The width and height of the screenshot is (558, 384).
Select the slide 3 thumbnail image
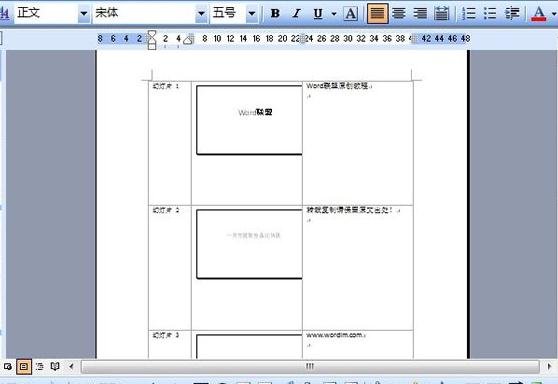[249, 346]
